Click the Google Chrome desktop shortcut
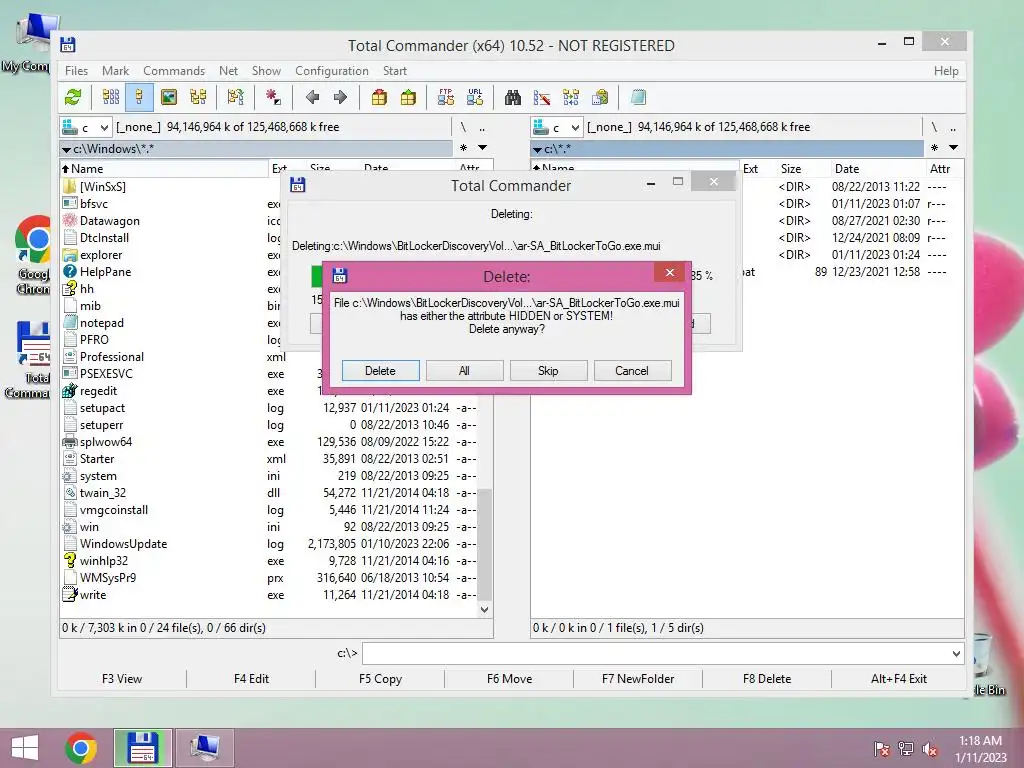Image resolution: width=1024 pixels, height=768 pixels. 31,255
